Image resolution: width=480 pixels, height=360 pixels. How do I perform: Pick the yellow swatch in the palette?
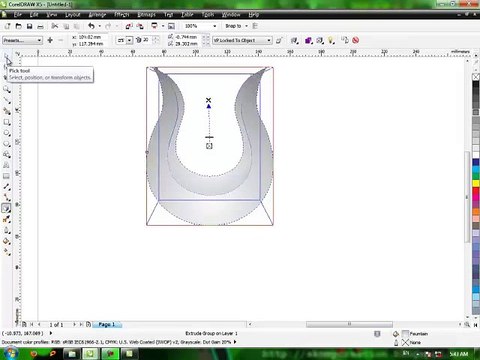[x=476, y=183]
